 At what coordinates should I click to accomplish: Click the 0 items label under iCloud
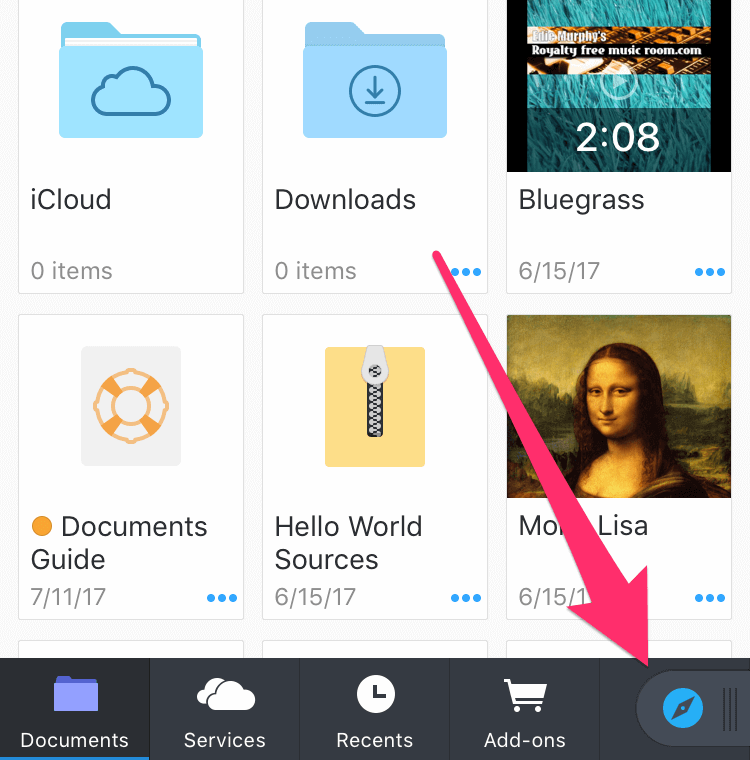pos(72,271)
